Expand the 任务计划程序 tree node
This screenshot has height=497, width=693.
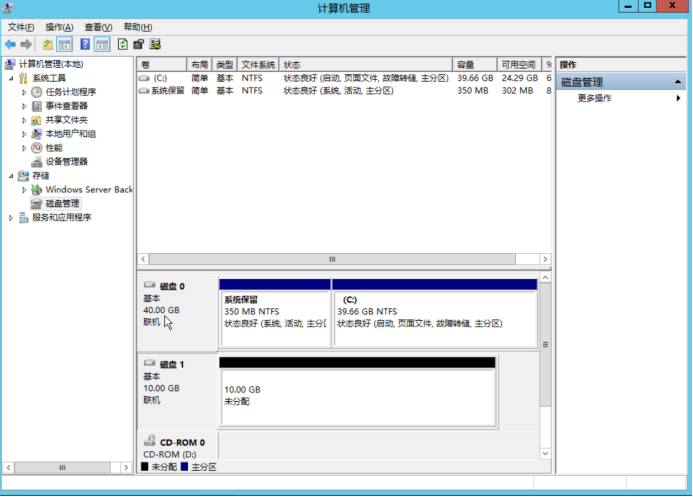click(25, 92)
